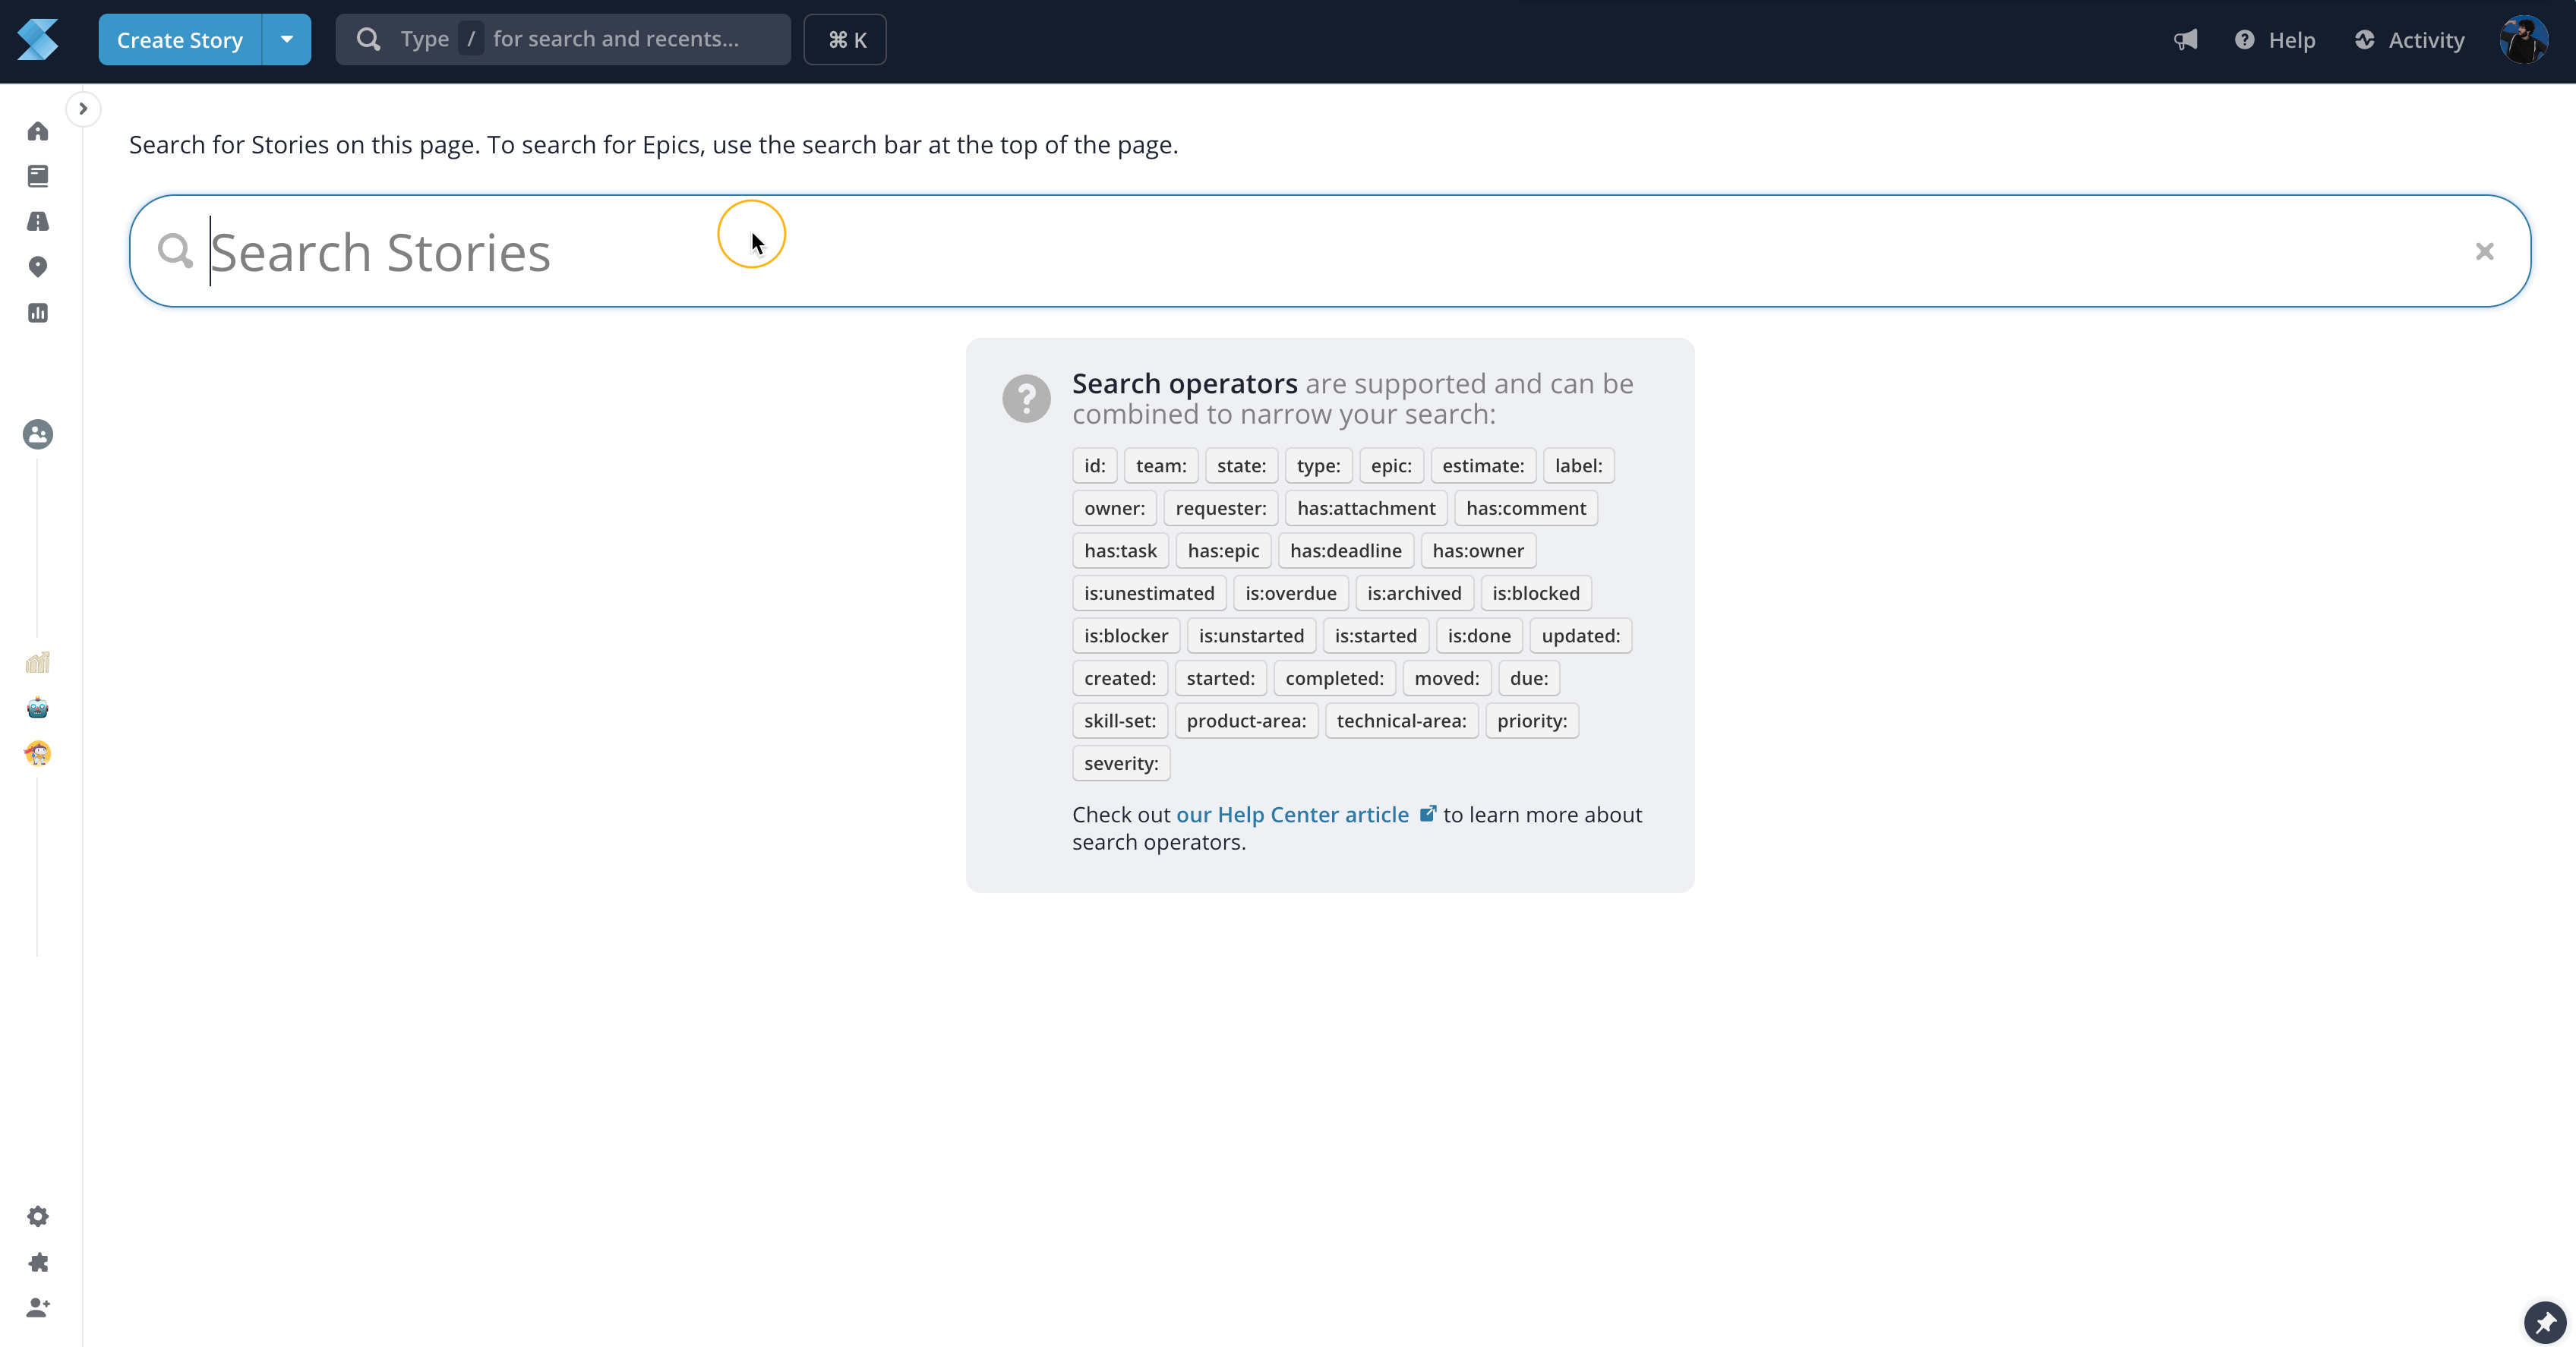Insert the technical-area: search operator
The width and height of the screenshot is (2576, 1347).
(x=1401, y=721)
